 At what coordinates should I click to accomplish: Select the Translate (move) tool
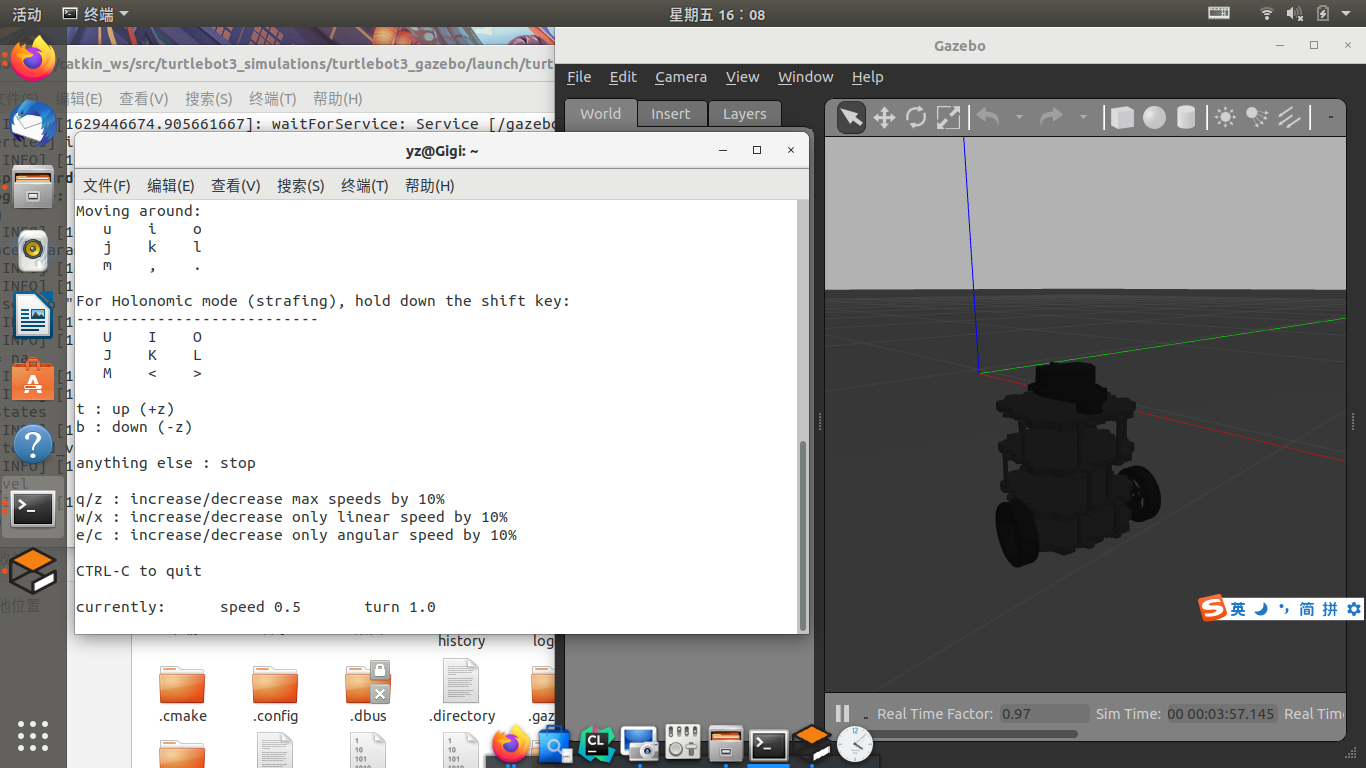coord(885,117)
